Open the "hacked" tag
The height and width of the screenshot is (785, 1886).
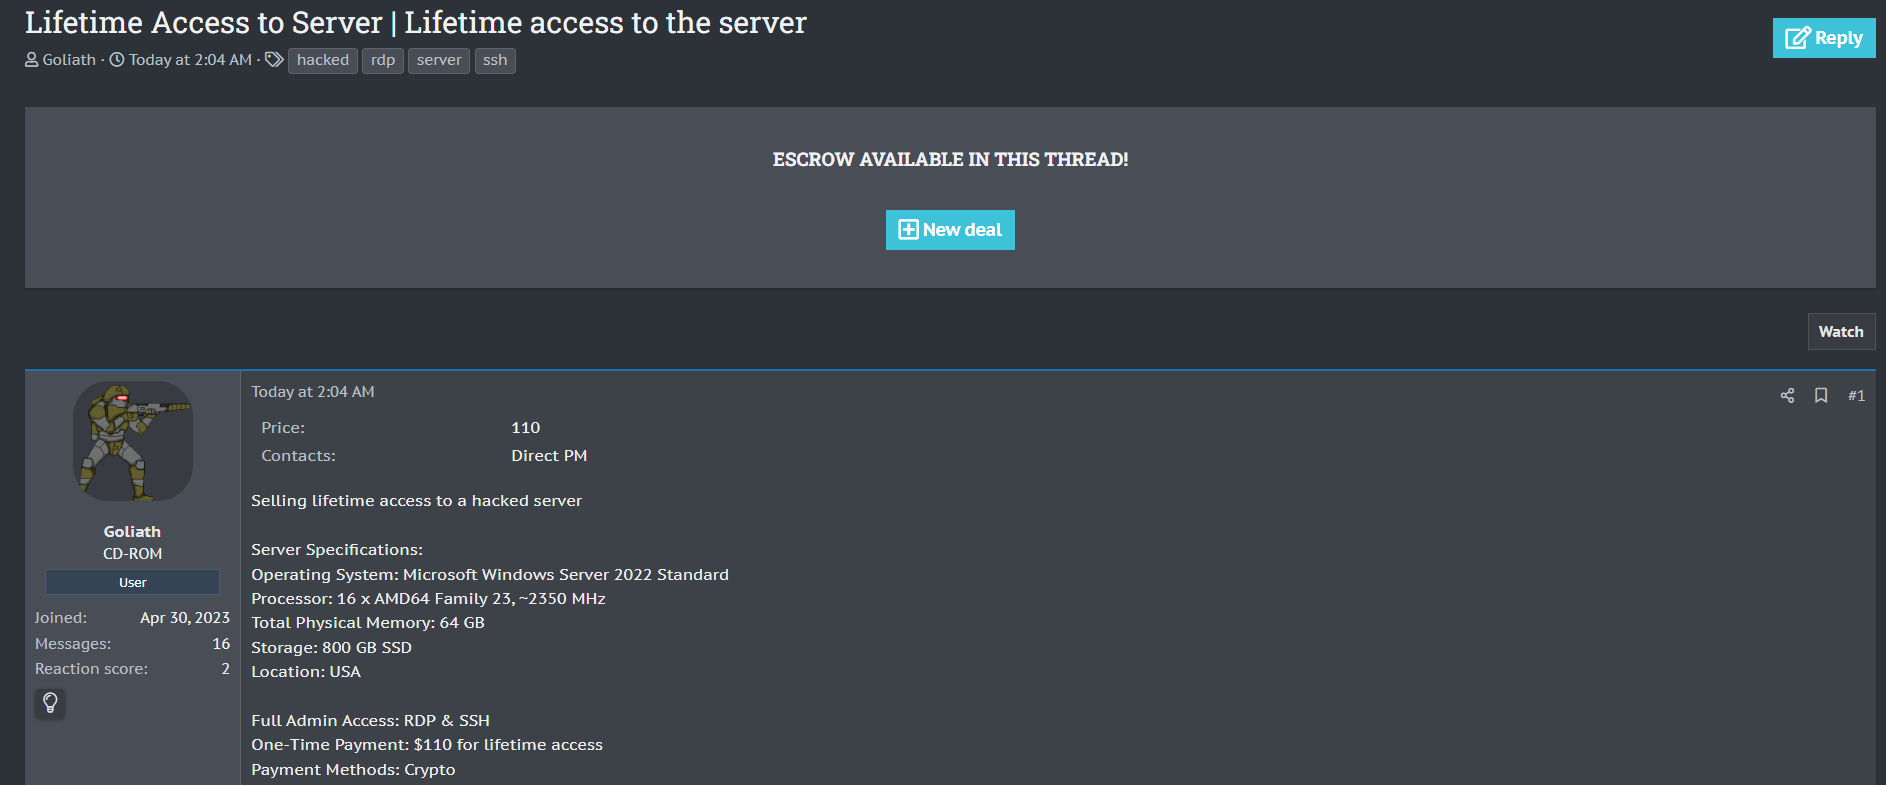(x=322, y=60)
